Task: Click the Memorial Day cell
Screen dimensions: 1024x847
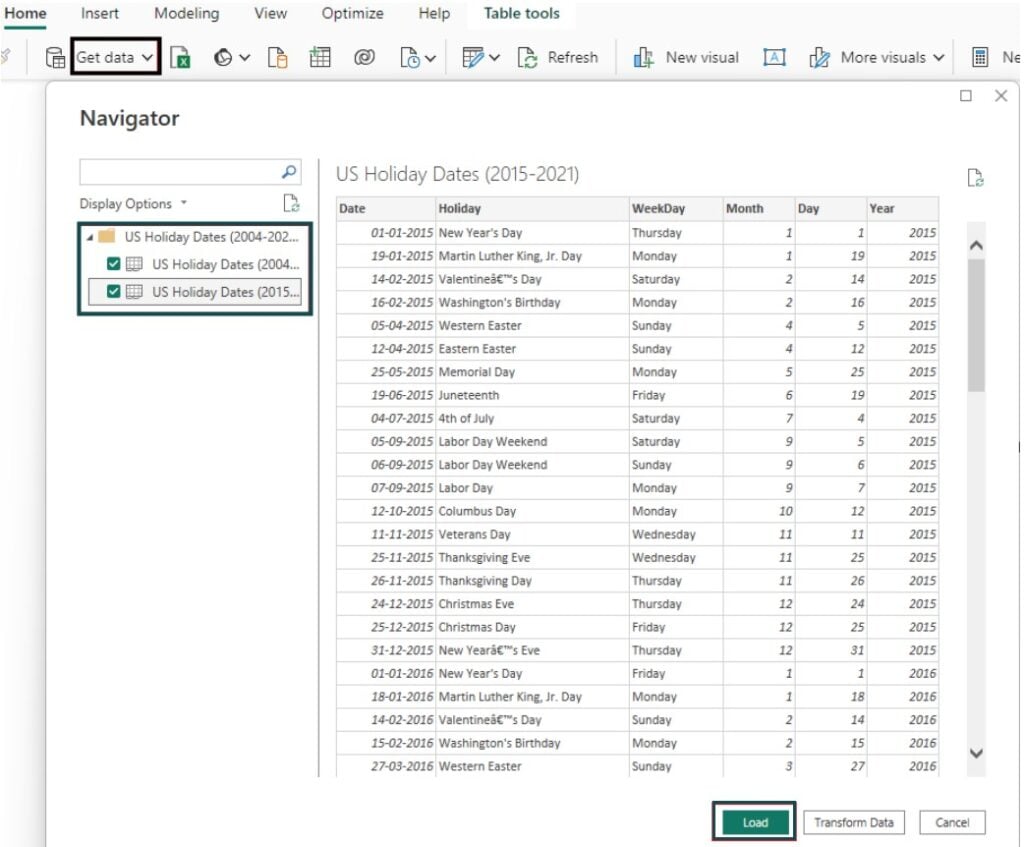Action: [532, 372]
